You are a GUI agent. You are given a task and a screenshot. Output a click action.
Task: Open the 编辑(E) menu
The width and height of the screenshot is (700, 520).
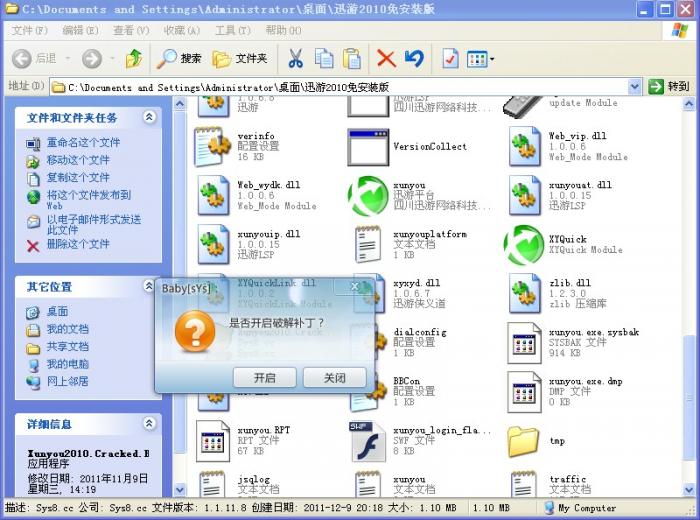click(80, 30)
